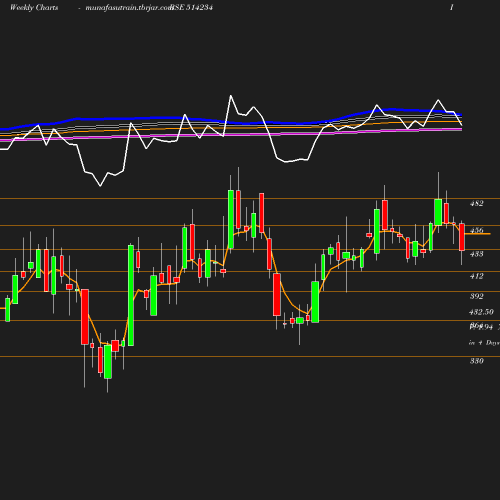The width and height of the screenshot is (500, 500).
Task: Click the 456 price level label
Action: 477,230
